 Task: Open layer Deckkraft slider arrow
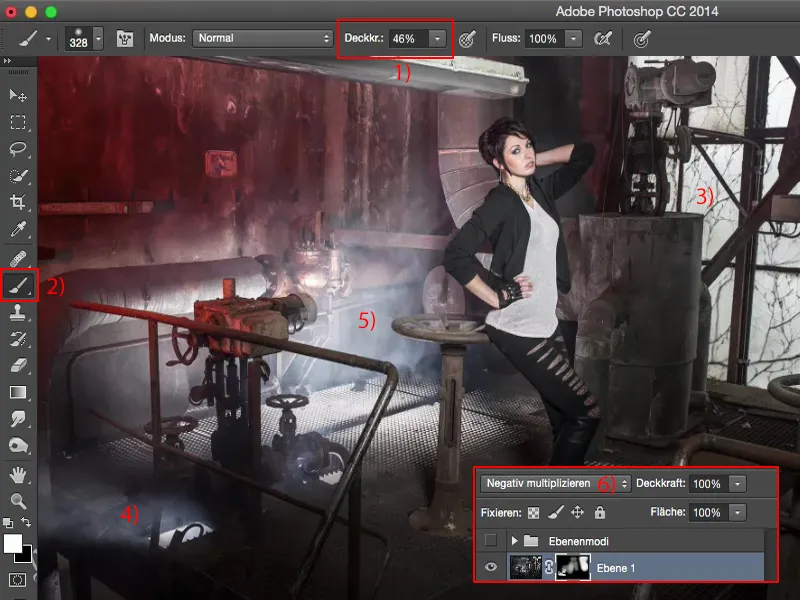pos(737,484)
